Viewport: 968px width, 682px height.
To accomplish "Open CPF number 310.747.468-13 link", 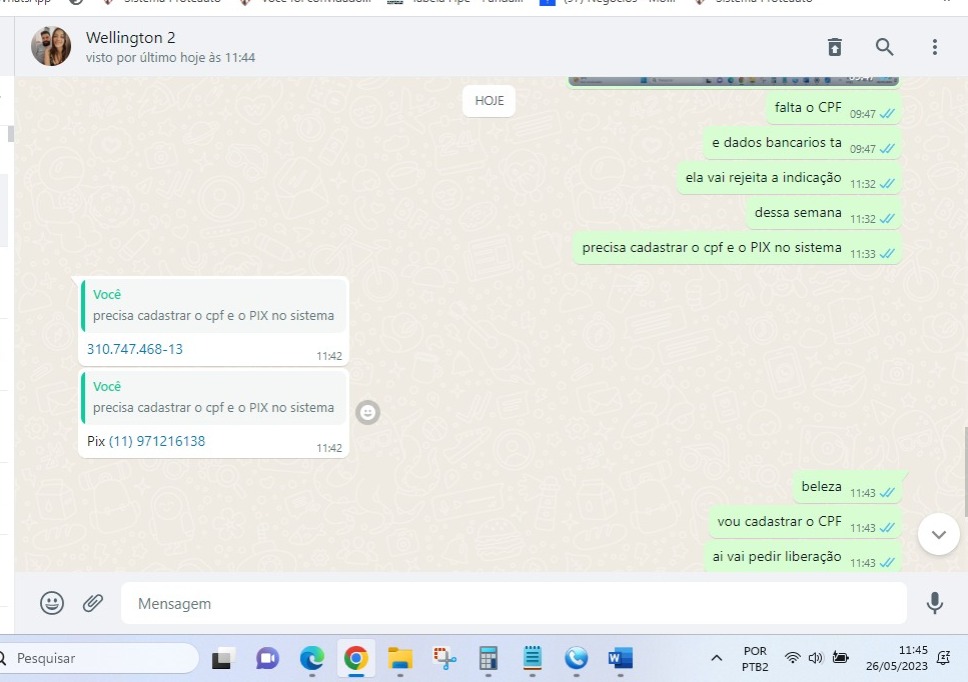I will (x=135, y=349).
